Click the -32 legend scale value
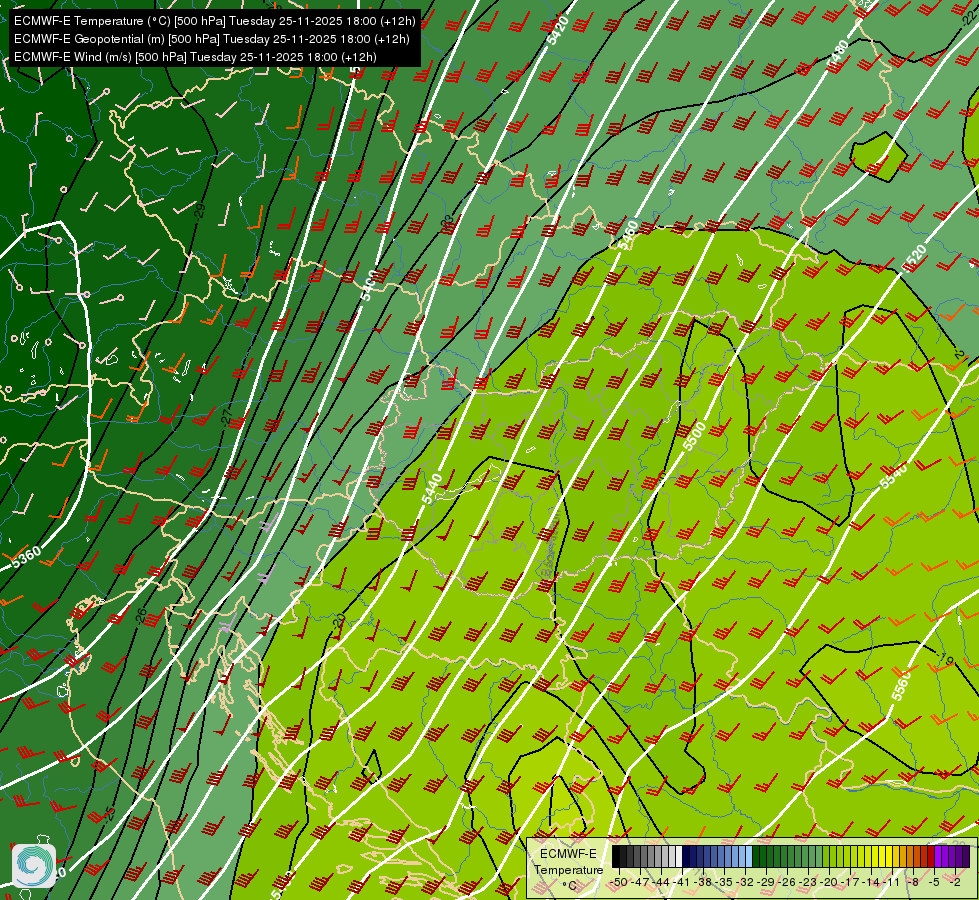The width and height of the screenshot is (979, 900). click(x=745, y=883)
